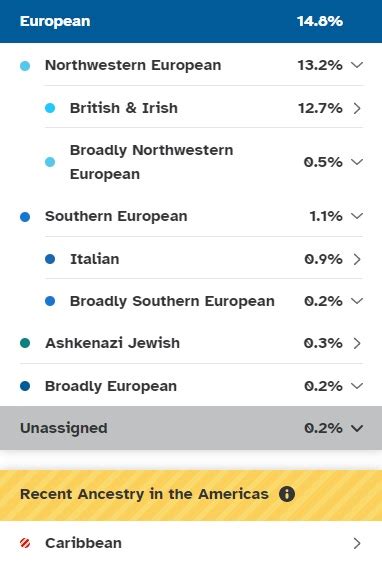This screenshot has width=382, height=565.
Task: Open British & Irish details arrow
Action: 357,108
